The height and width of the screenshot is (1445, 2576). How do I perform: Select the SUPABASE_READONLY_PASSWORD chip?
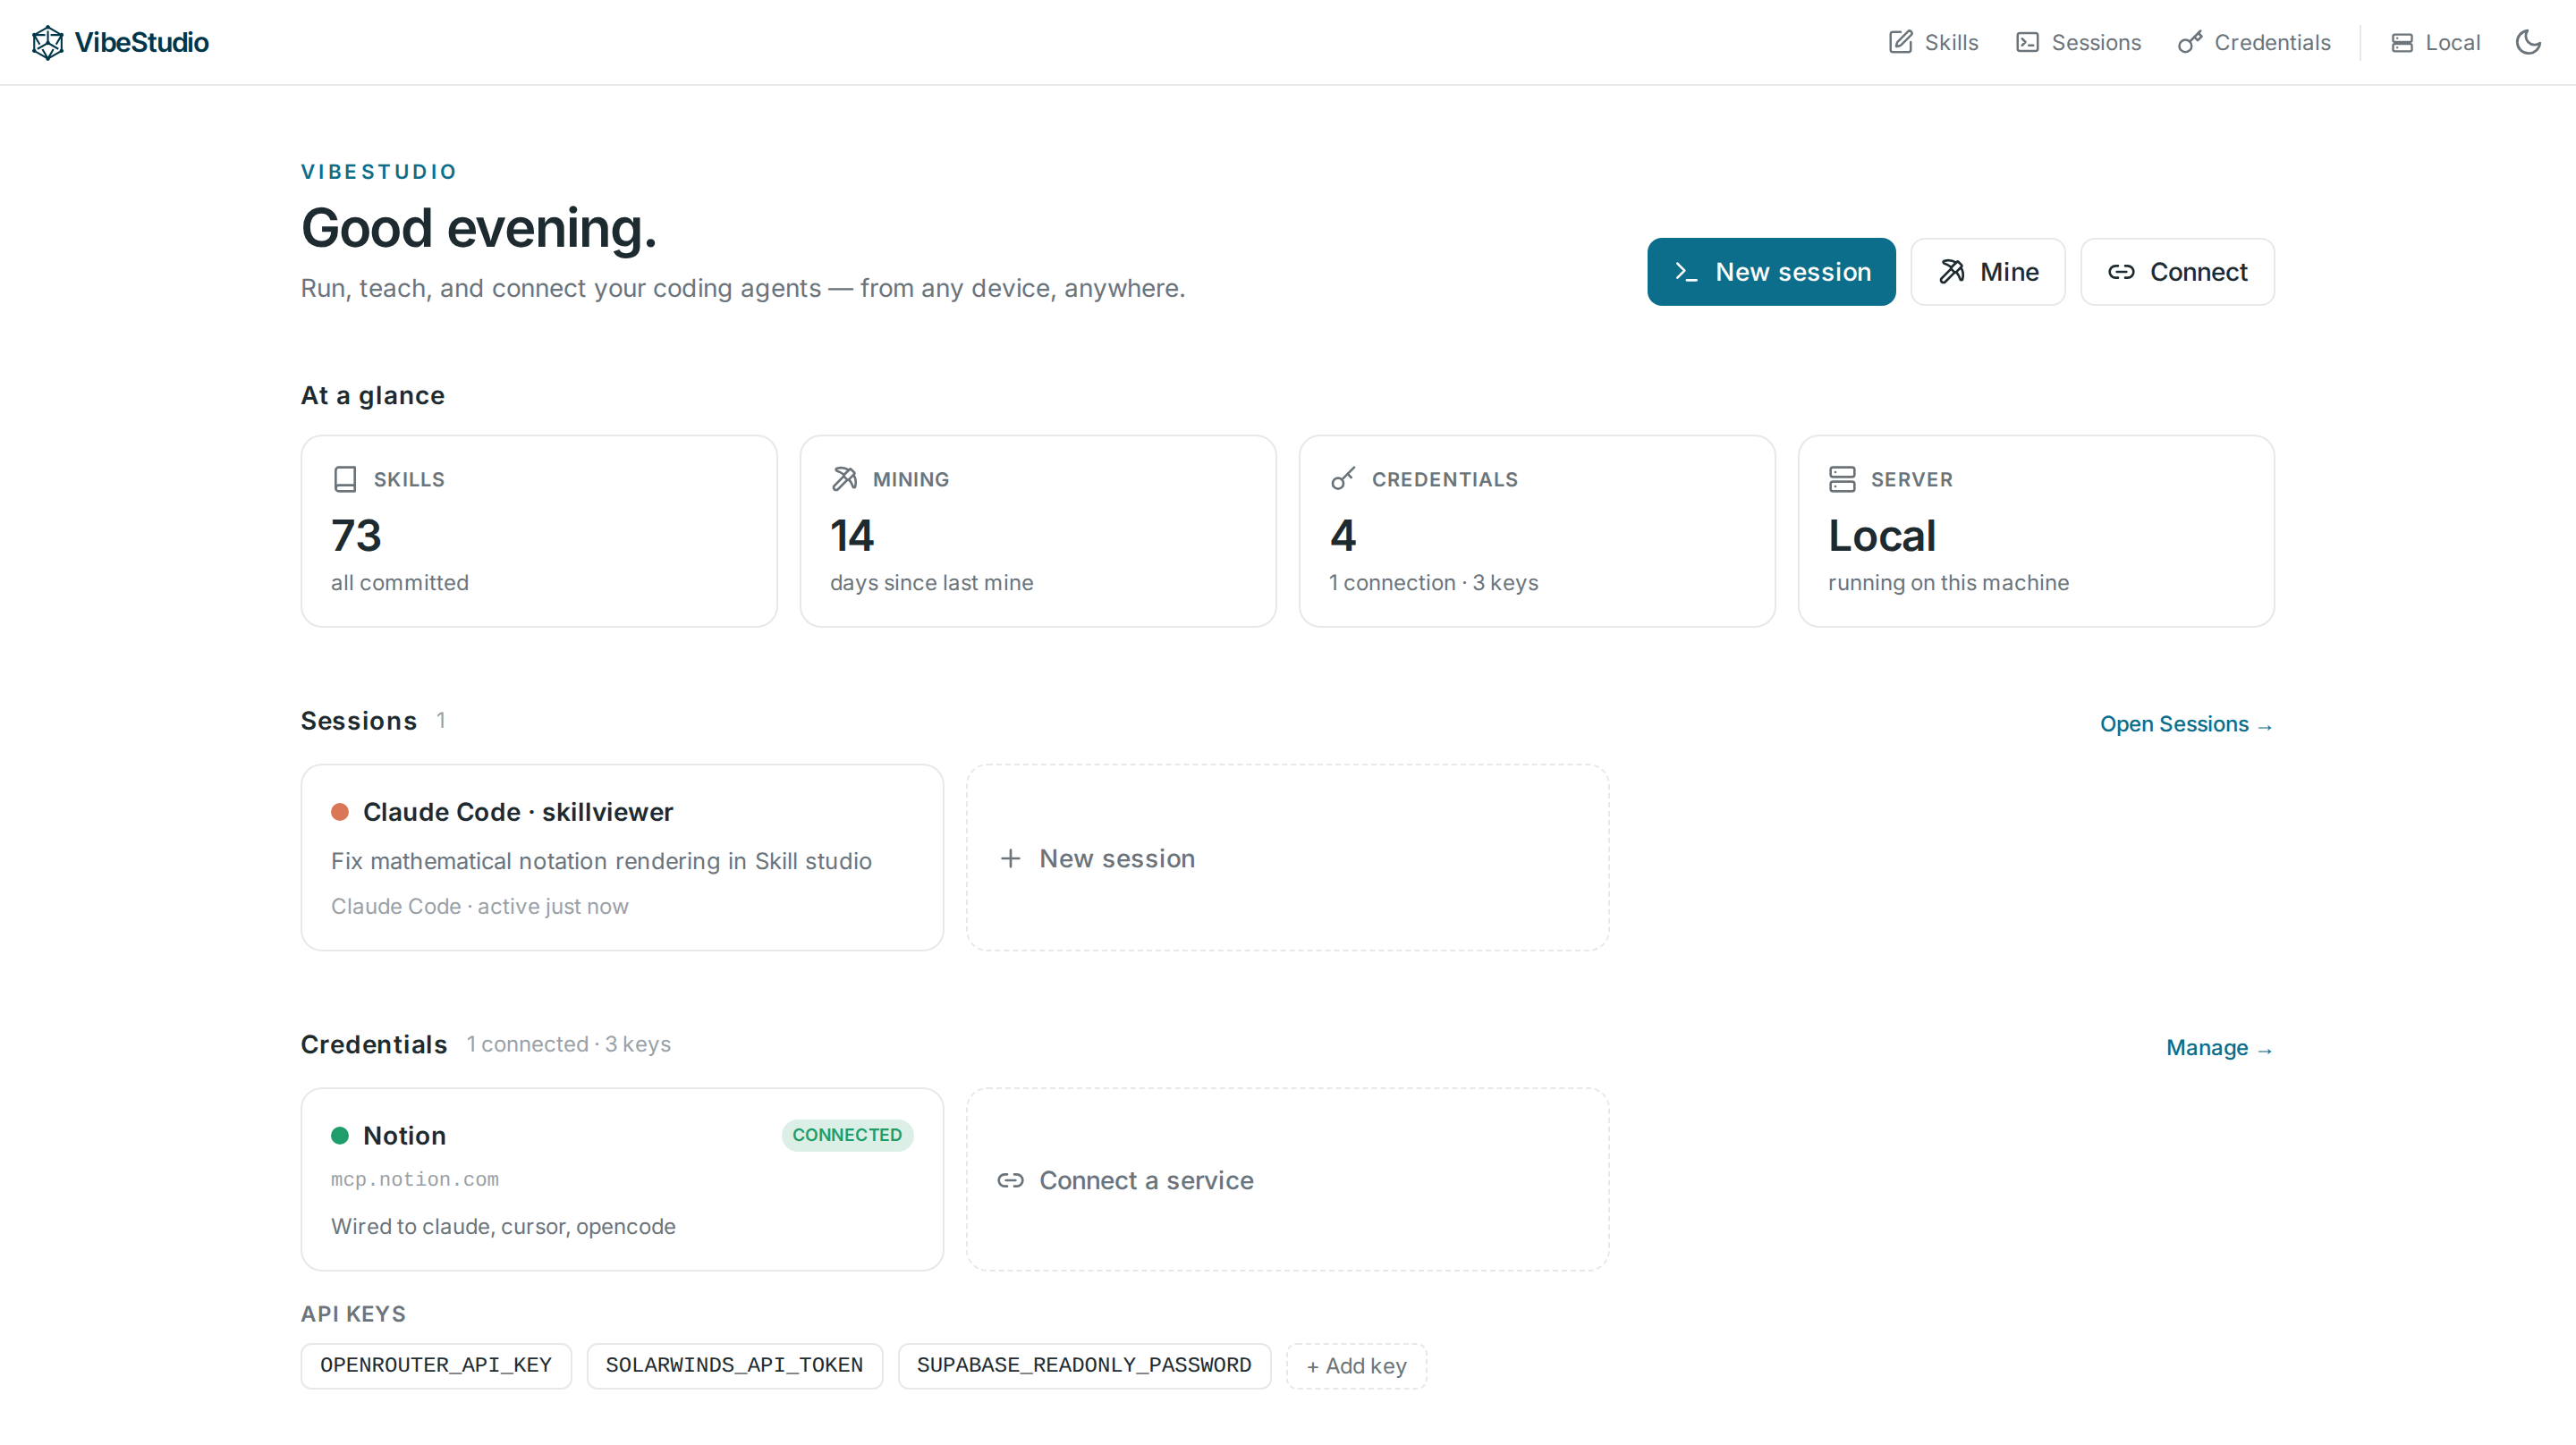click(x=1084, y=1366)
